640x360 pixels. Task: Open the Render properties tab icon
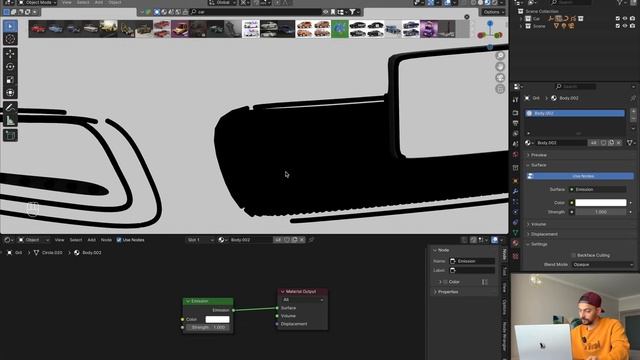pos(516,113)
